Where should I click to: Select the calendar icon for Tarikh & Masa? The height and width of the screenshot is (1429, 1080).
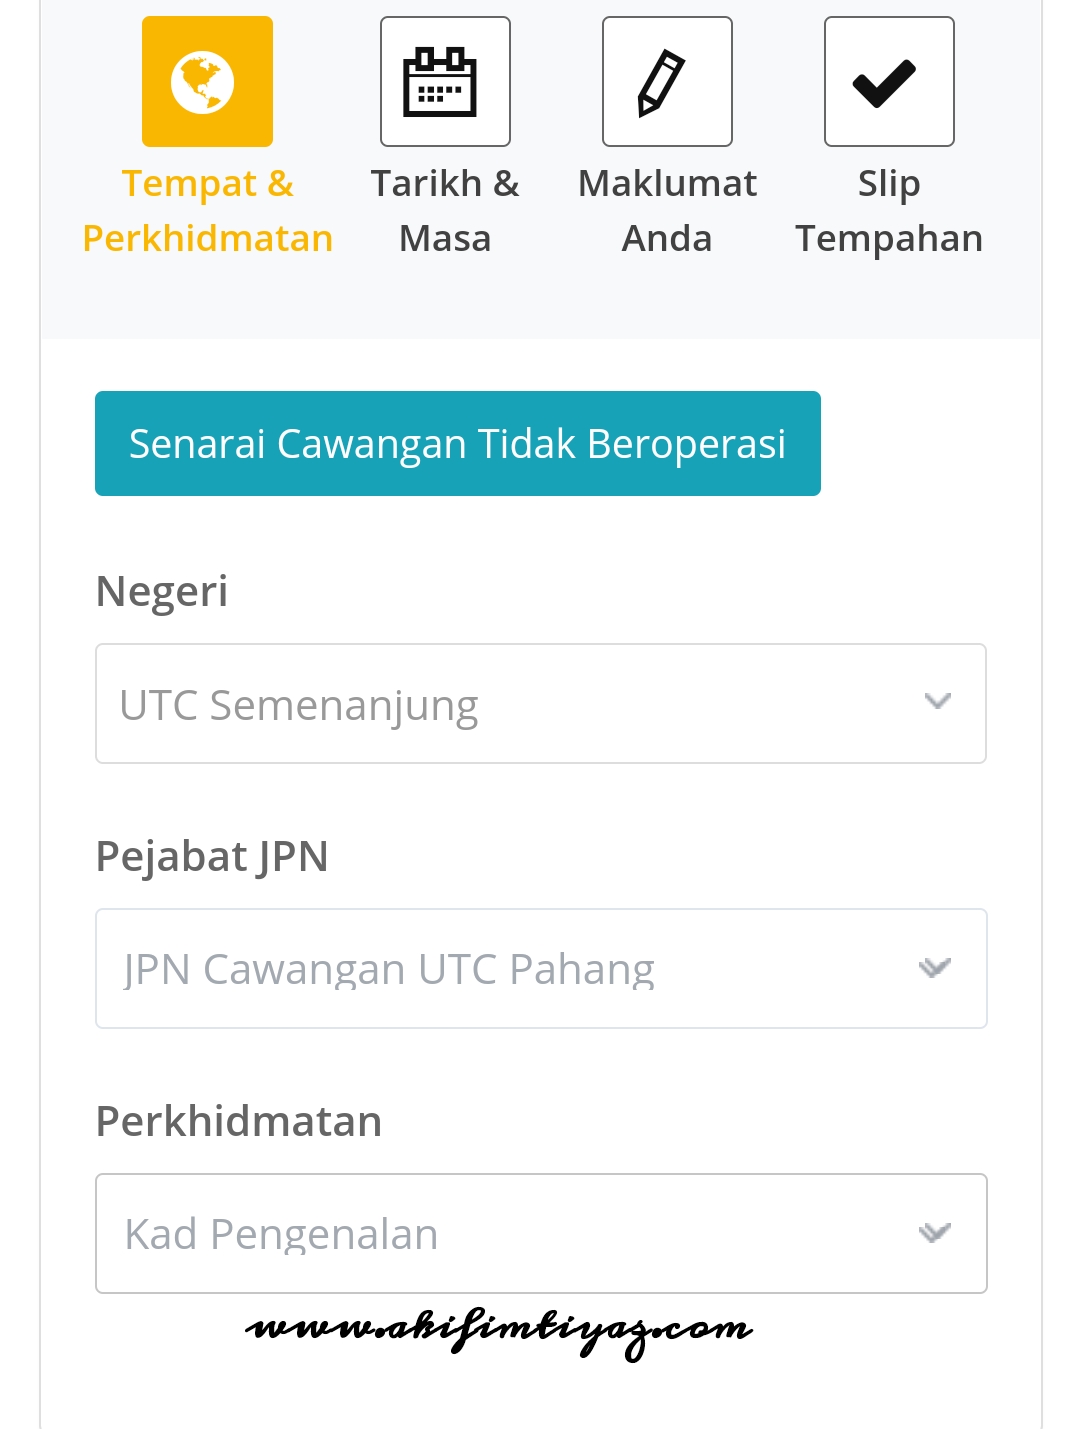444,81
